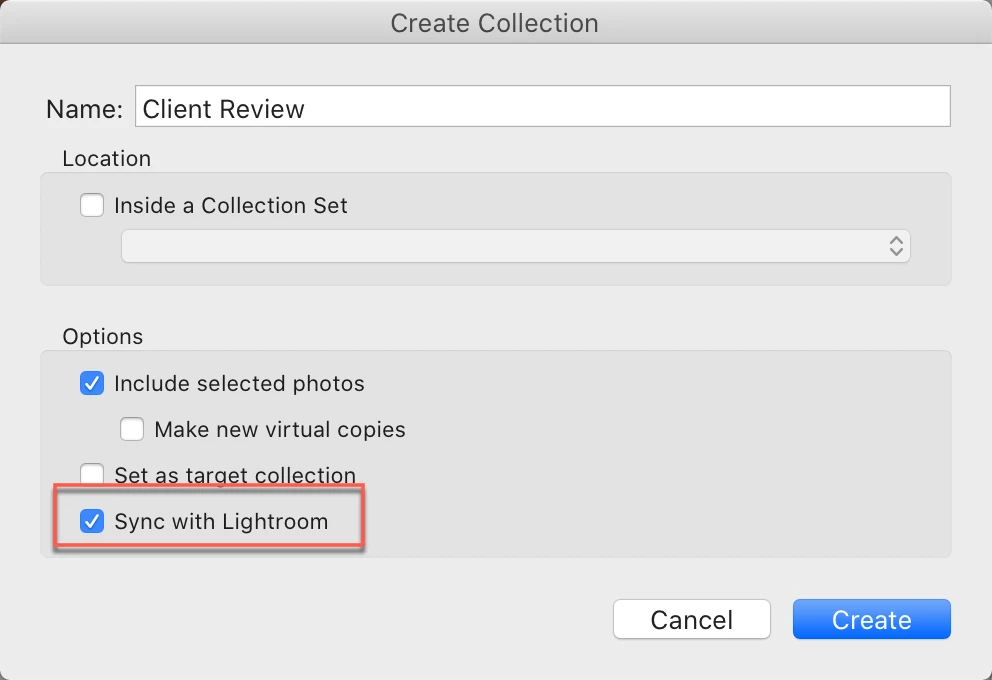Click the Options section heading
The width and height of the screenshot is (992, 680).
pyautogui.click(x=102, y=337)
